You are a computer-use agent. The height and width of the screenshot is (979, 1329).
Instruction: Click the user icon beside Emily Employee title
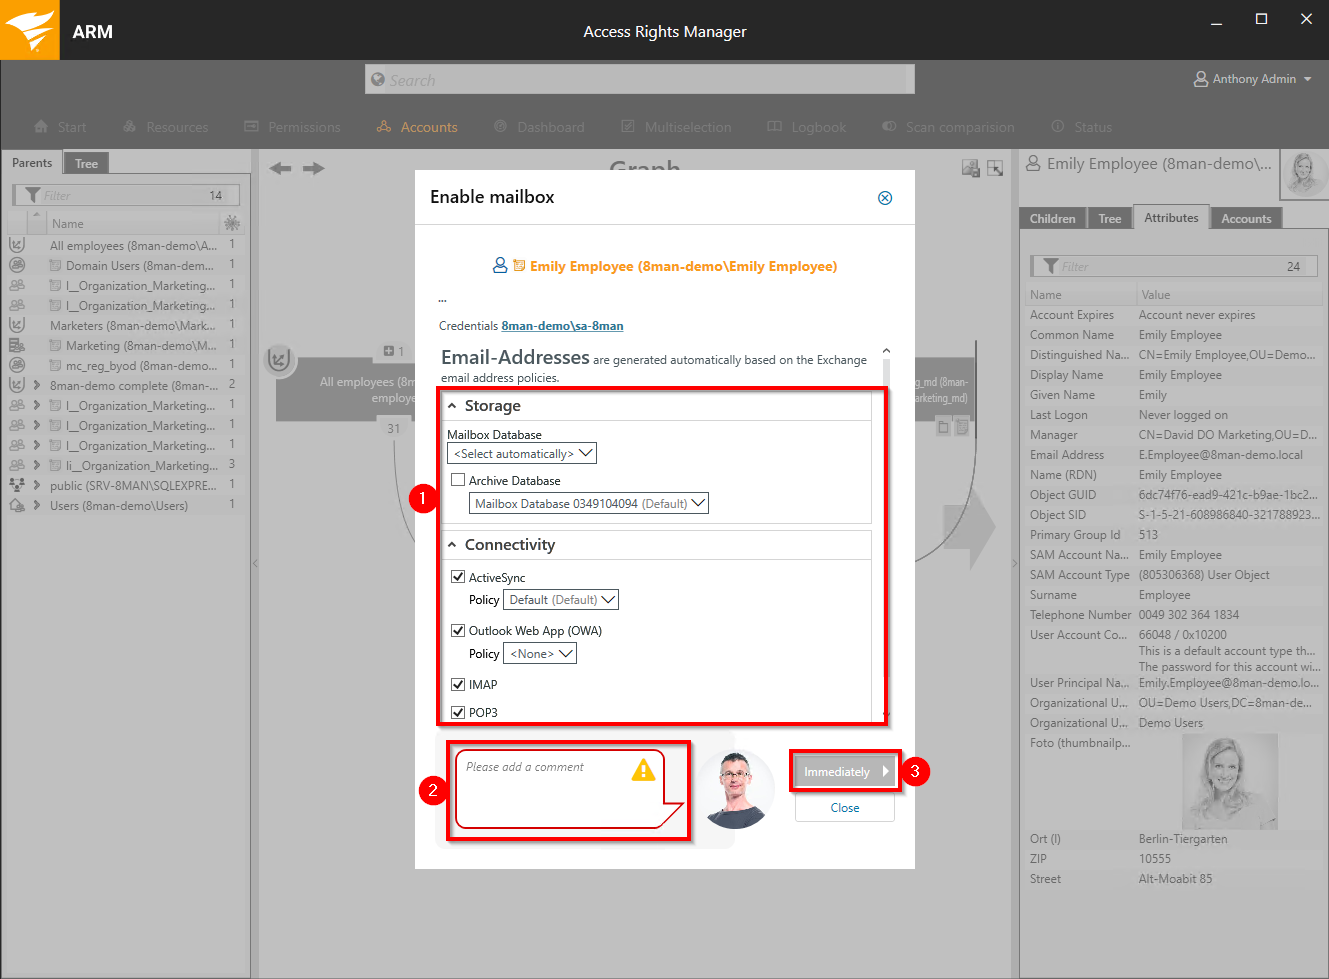tap(1033, 164)
